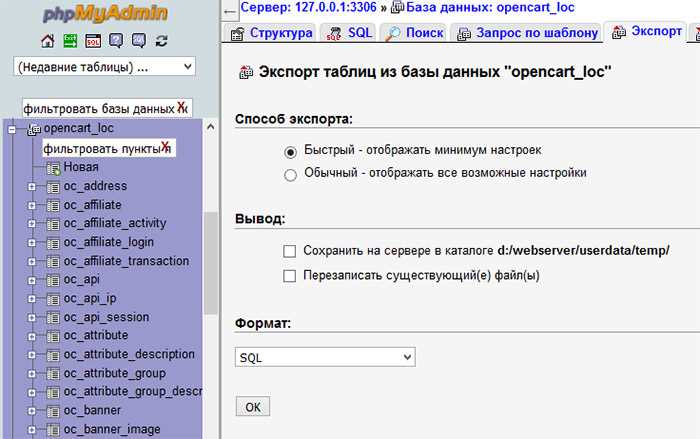
Task: Click the opencart_loc database icon in tree
Action: tap(34, 129)
